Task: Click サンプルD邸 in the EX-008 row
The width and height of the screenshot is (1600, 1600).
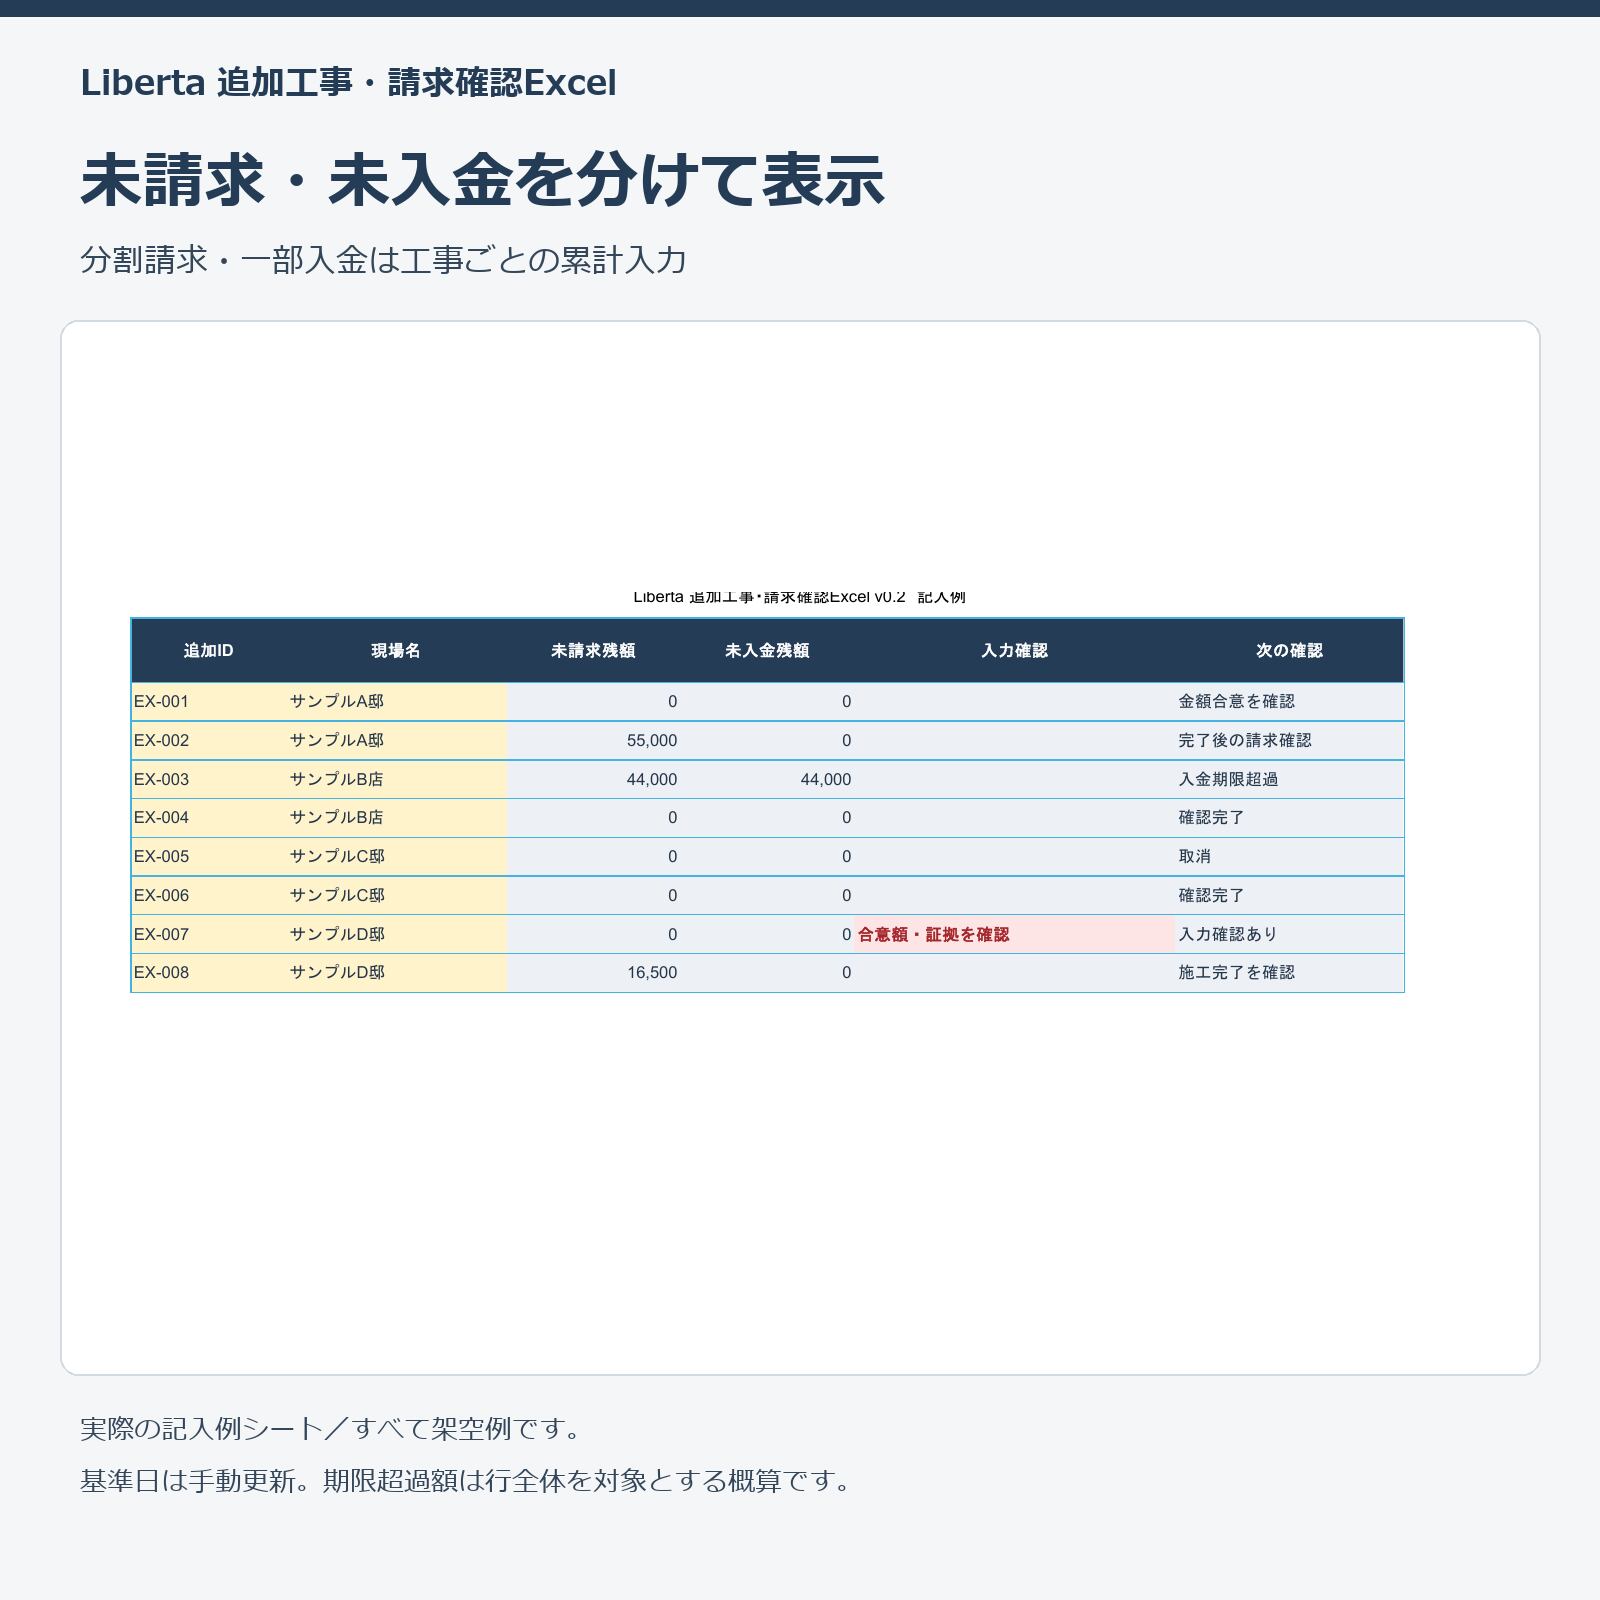Action: coord(397,973)
